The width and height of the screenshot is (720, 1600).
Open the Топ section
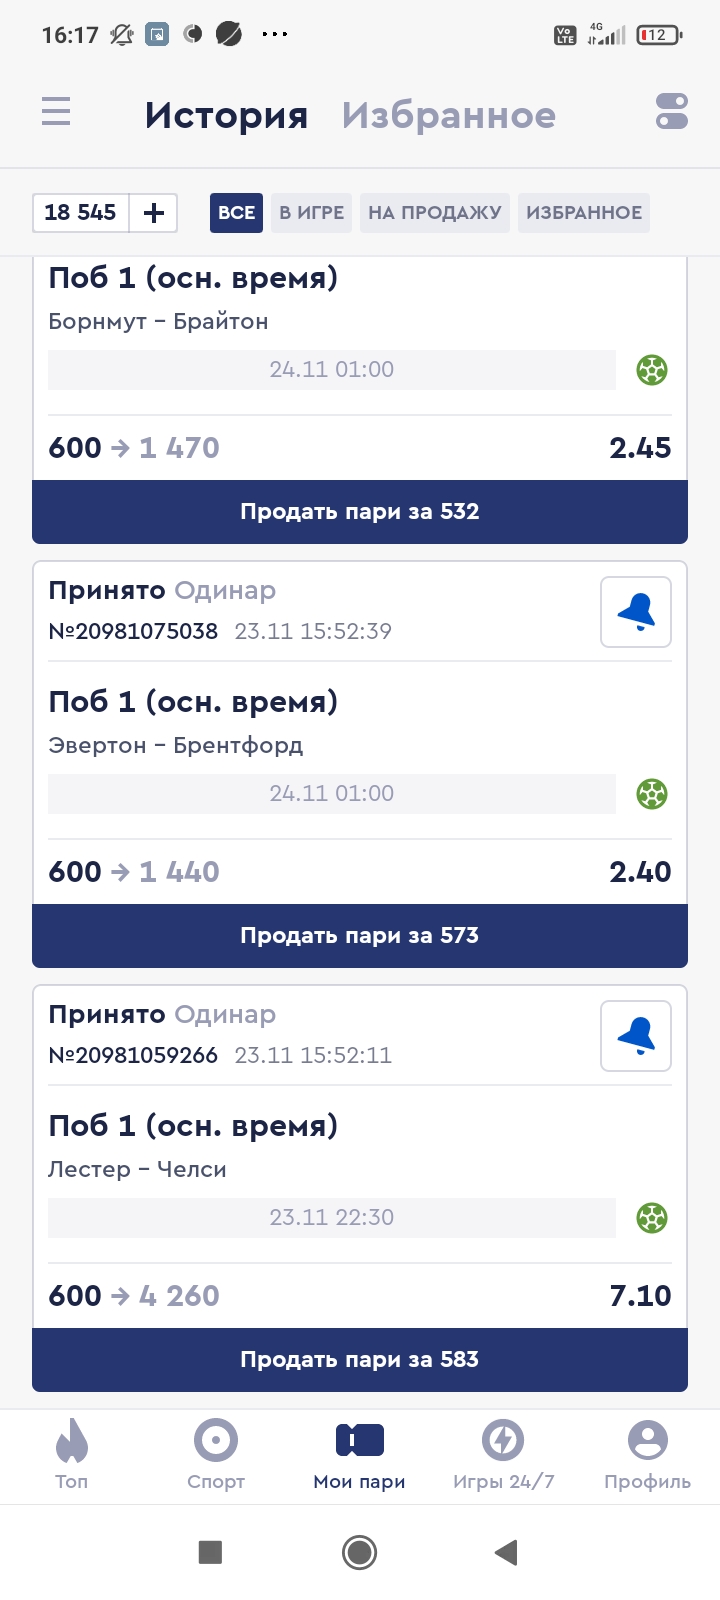pyautogui.click(x=72, y=1454)
